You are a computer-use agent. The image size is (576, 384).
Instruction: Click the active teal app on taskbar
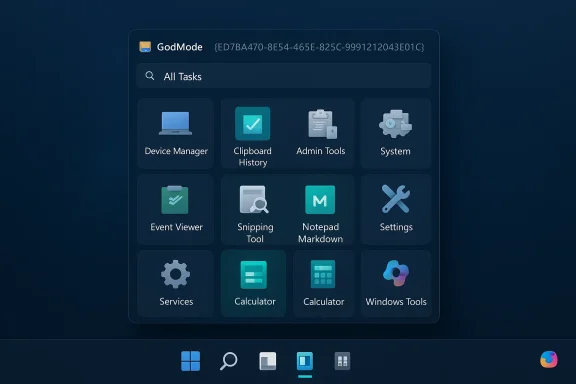click(305, 361)
